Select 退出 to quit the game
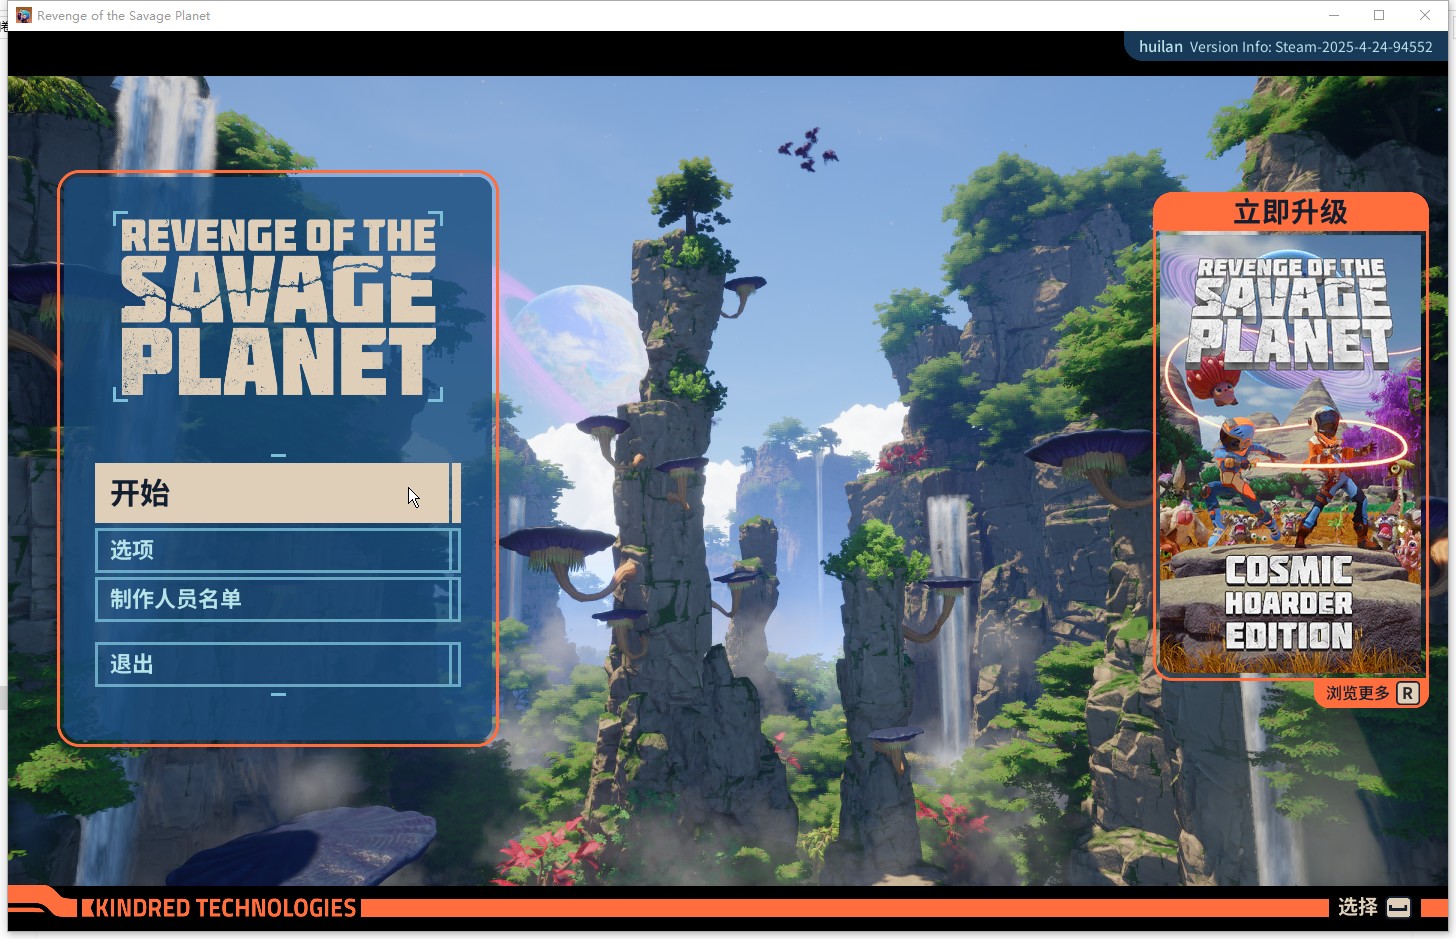 pos(277,664)
